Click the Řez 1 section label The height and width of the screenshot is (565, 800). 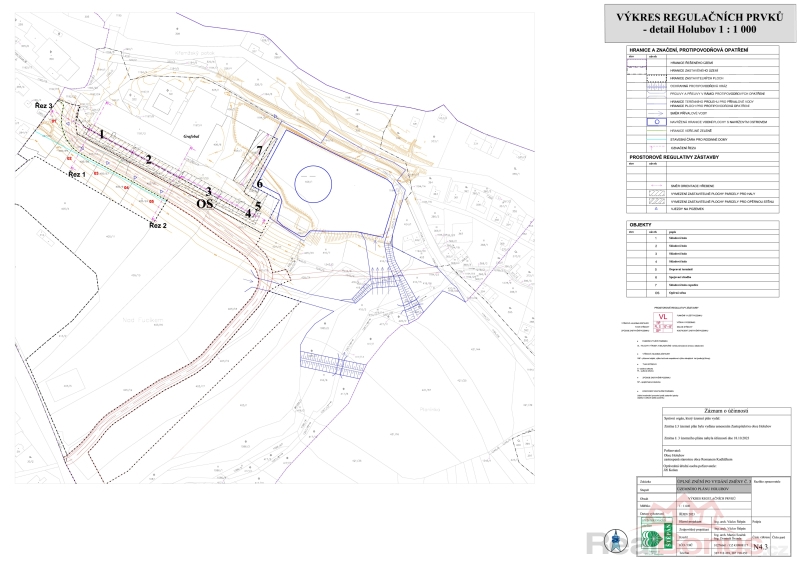[77, 174]
